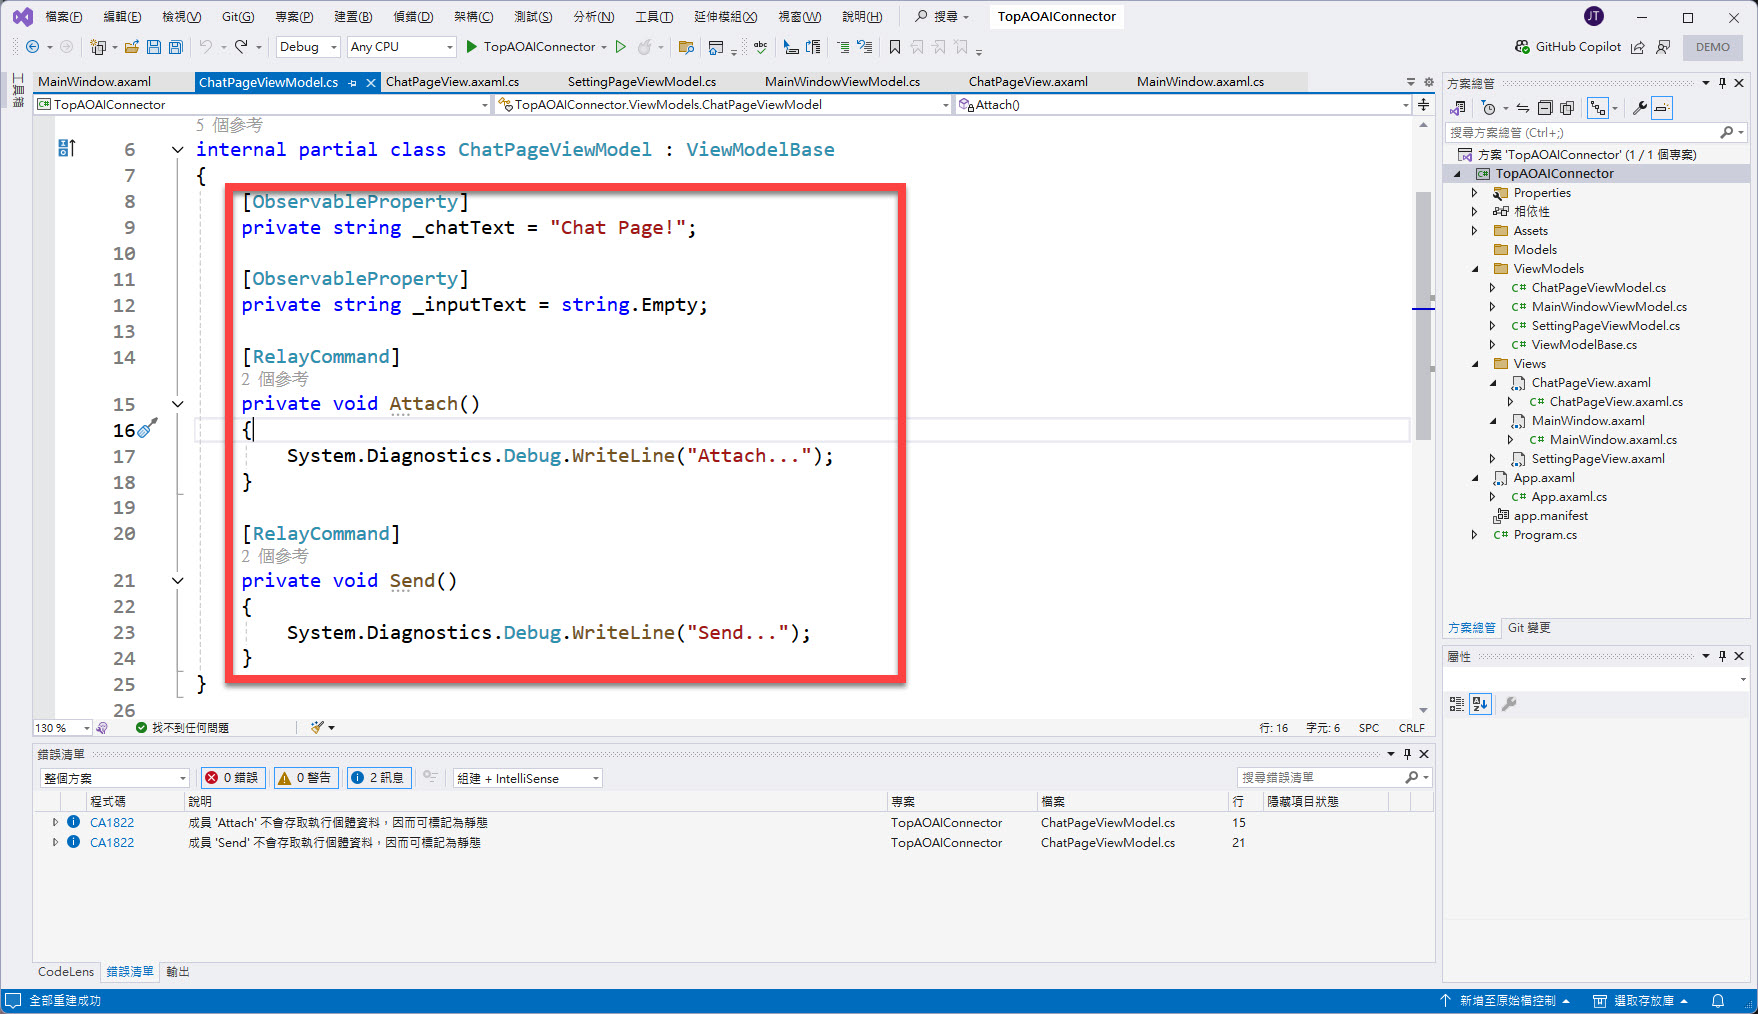The height and width of the screenshot is (1014, 1758).
Task: Open the CodeLens tab at the bottom
Action: pyautogui.click(x=66, y=972)
